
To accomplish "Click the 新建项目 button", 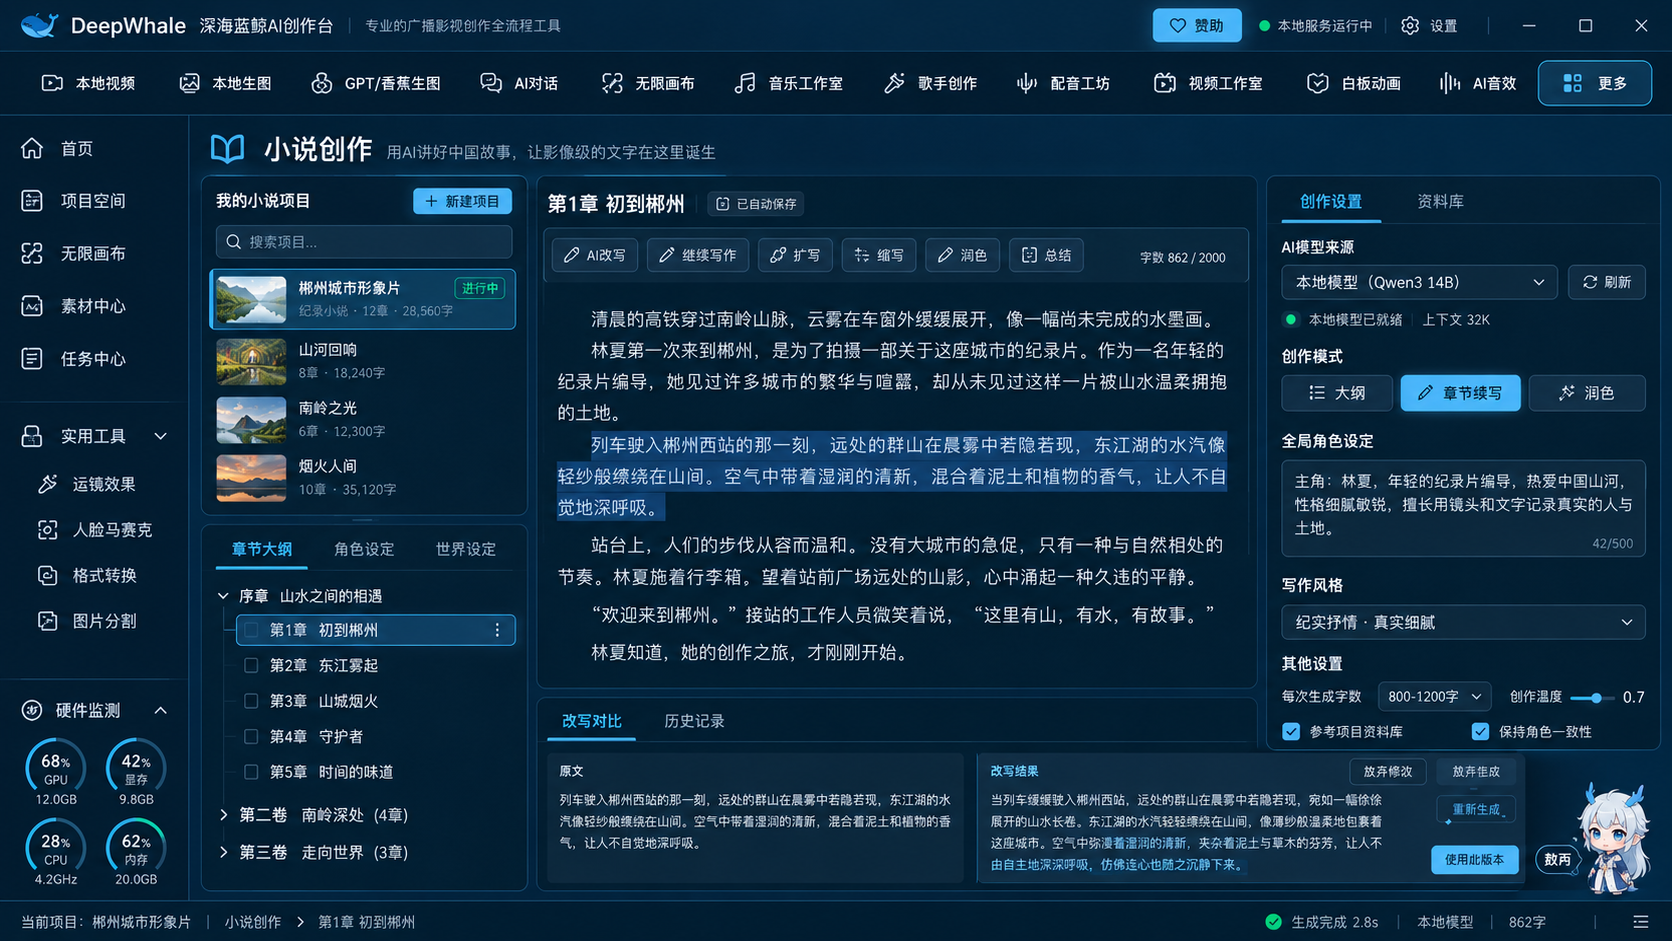I will (x=463, y=201).
